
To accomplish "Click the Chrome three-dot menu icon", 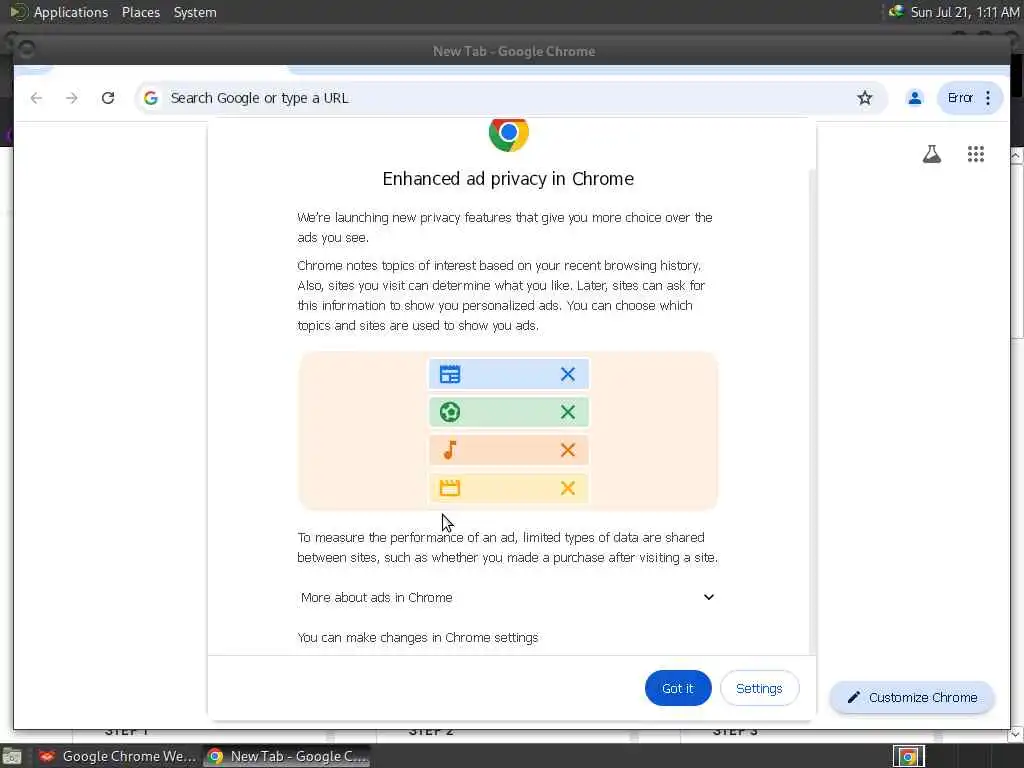I will [987, 98].
